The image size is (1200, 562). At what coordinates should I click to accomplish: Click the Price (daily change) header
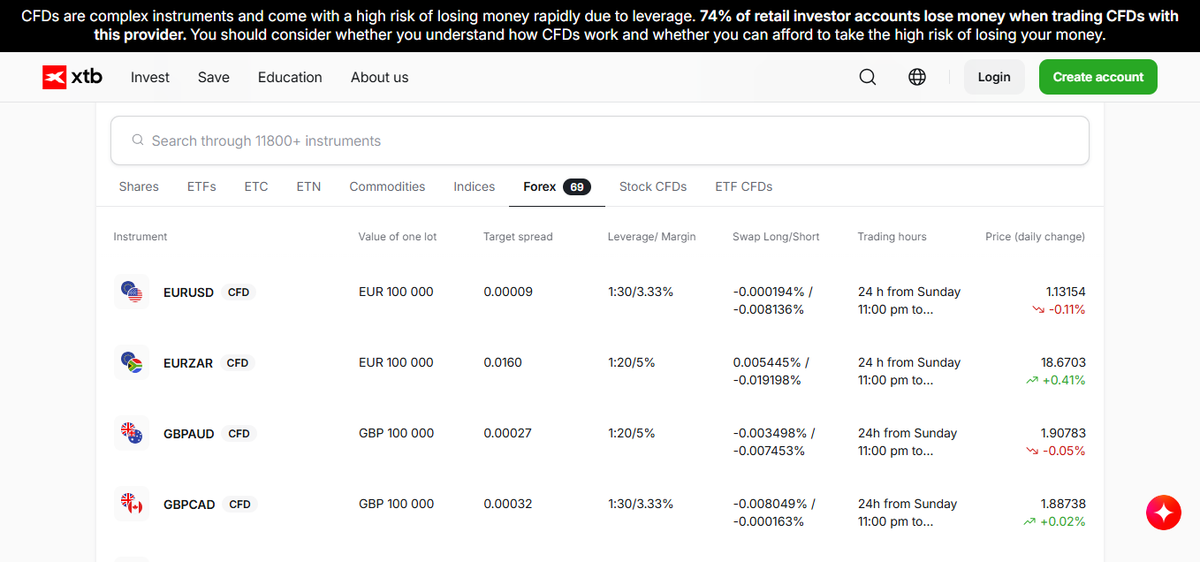coord(1035,237)
